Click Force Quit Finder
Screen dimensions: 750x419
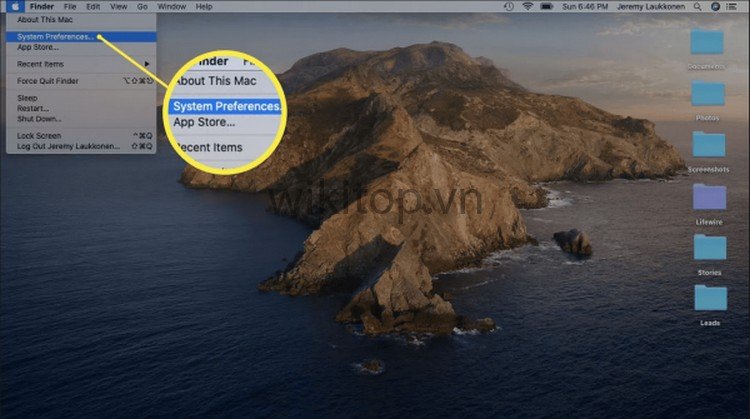(50, 81)
